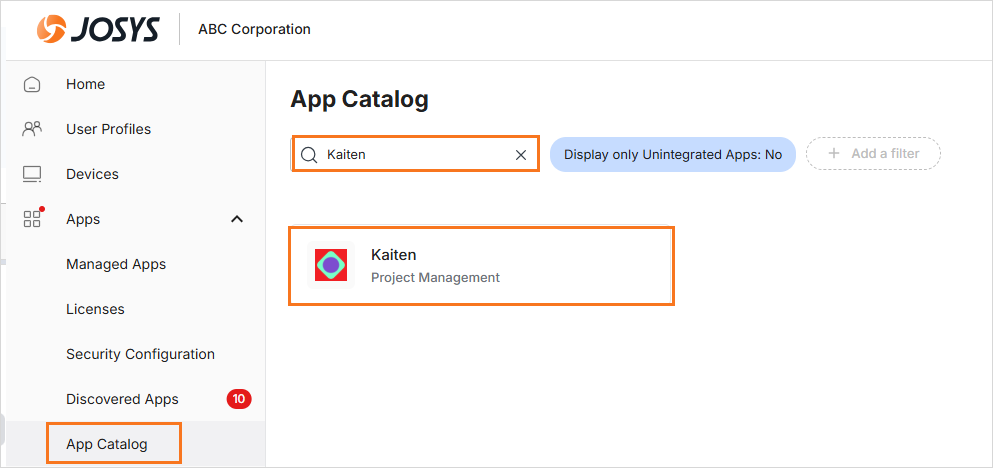Open User Profiles page
This screenshot has height=468, width=993.
pyautogui.click(x=108, y=129)
